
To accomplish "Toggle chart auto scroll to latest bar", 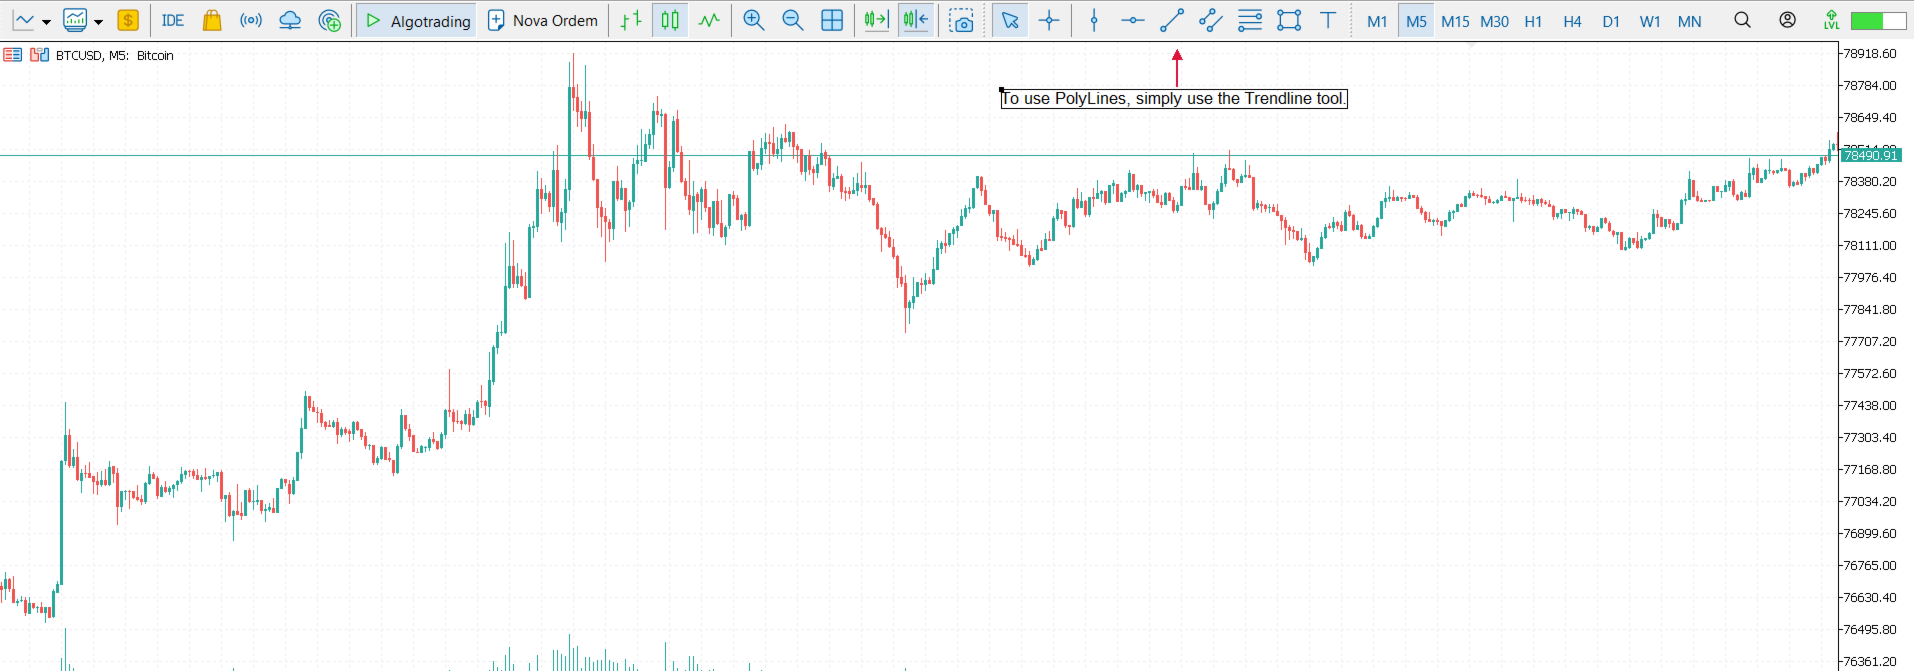I will 877,20.
